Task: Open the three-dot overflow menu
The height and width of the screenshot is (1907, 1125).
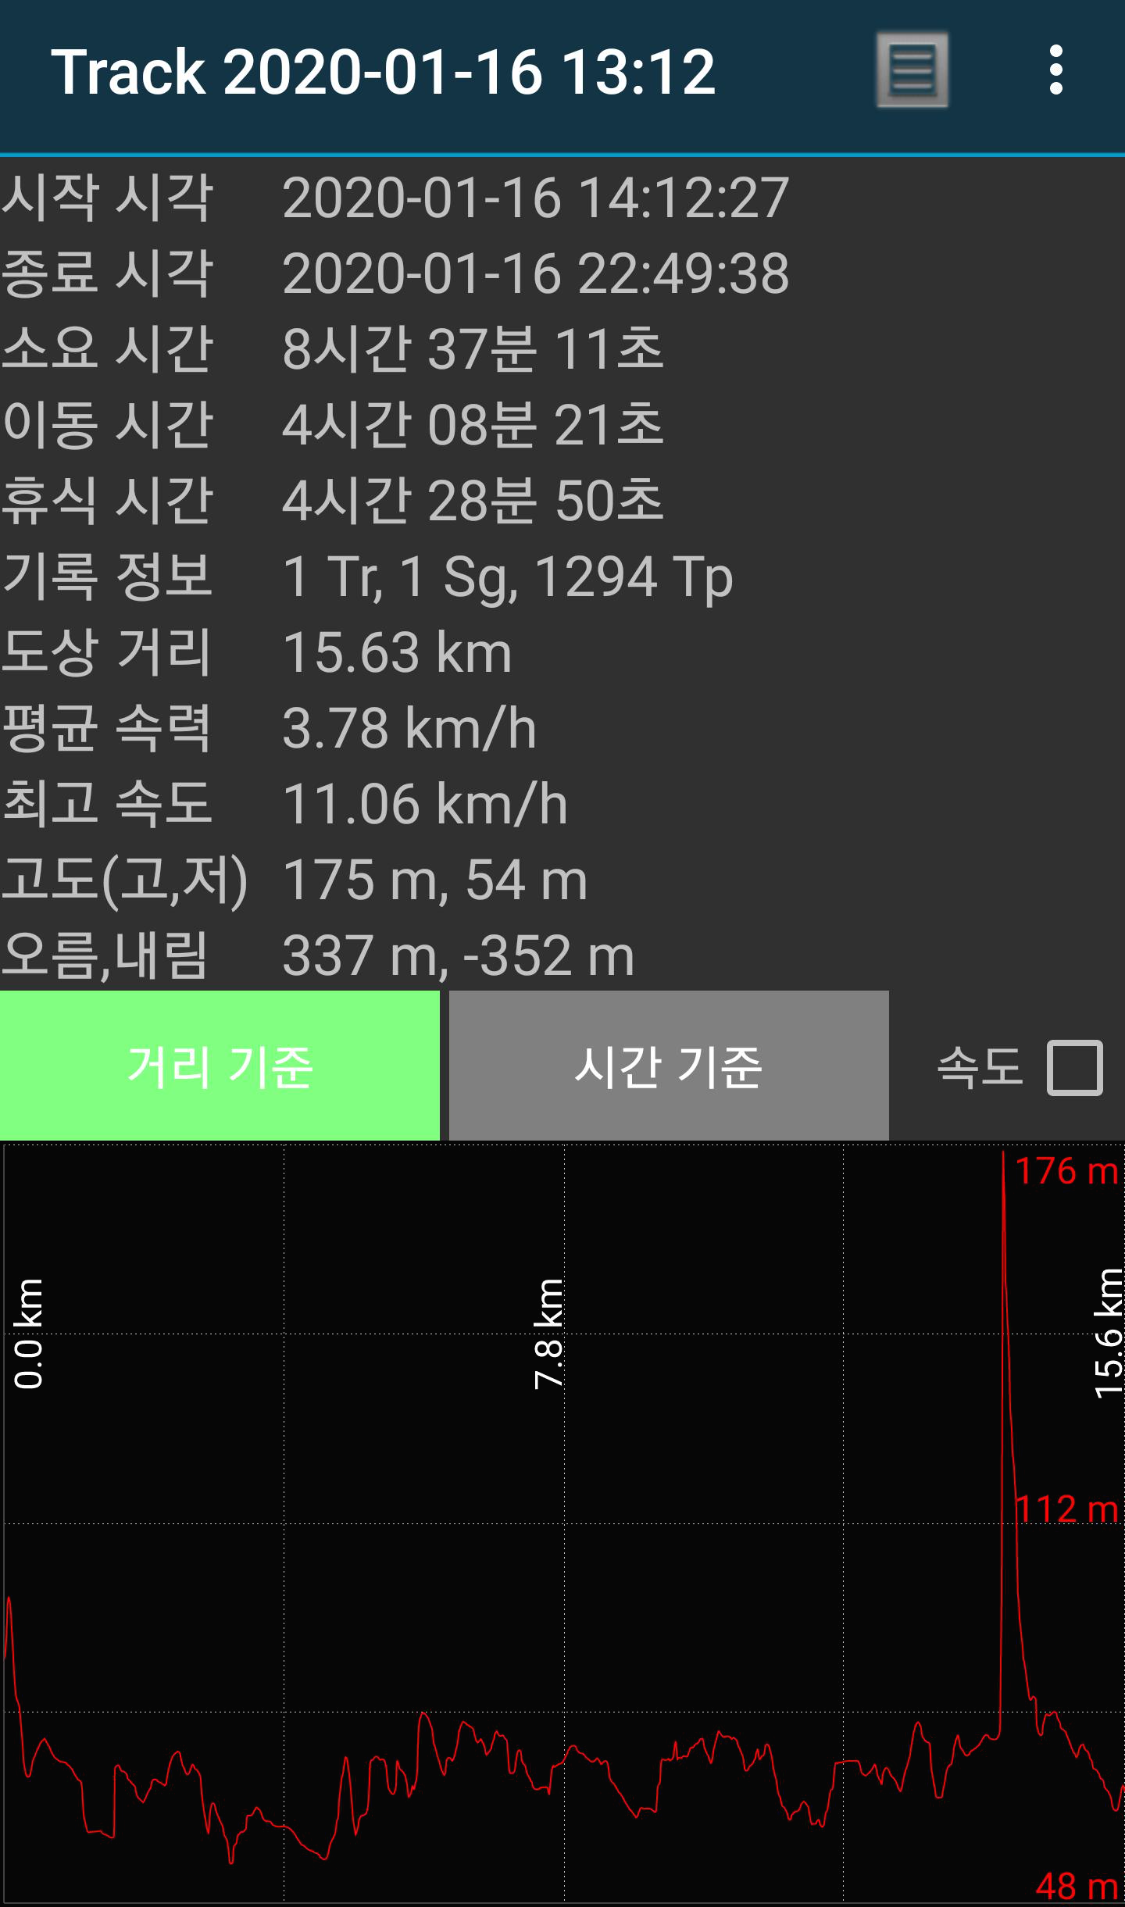Action: 1056,70
